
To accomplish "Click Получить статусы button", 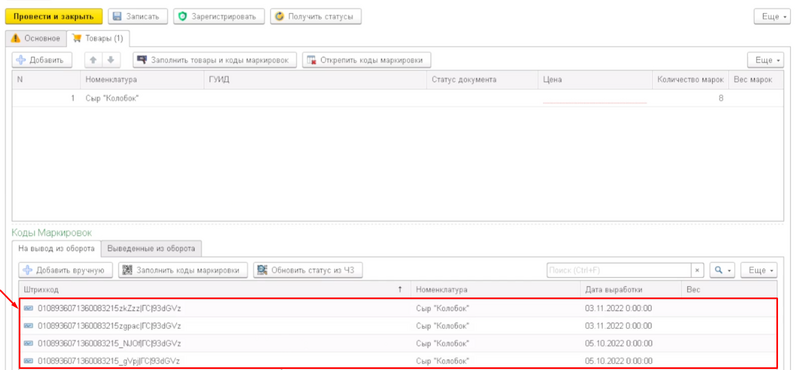I will pyautogui.click(x=316, y=16).
